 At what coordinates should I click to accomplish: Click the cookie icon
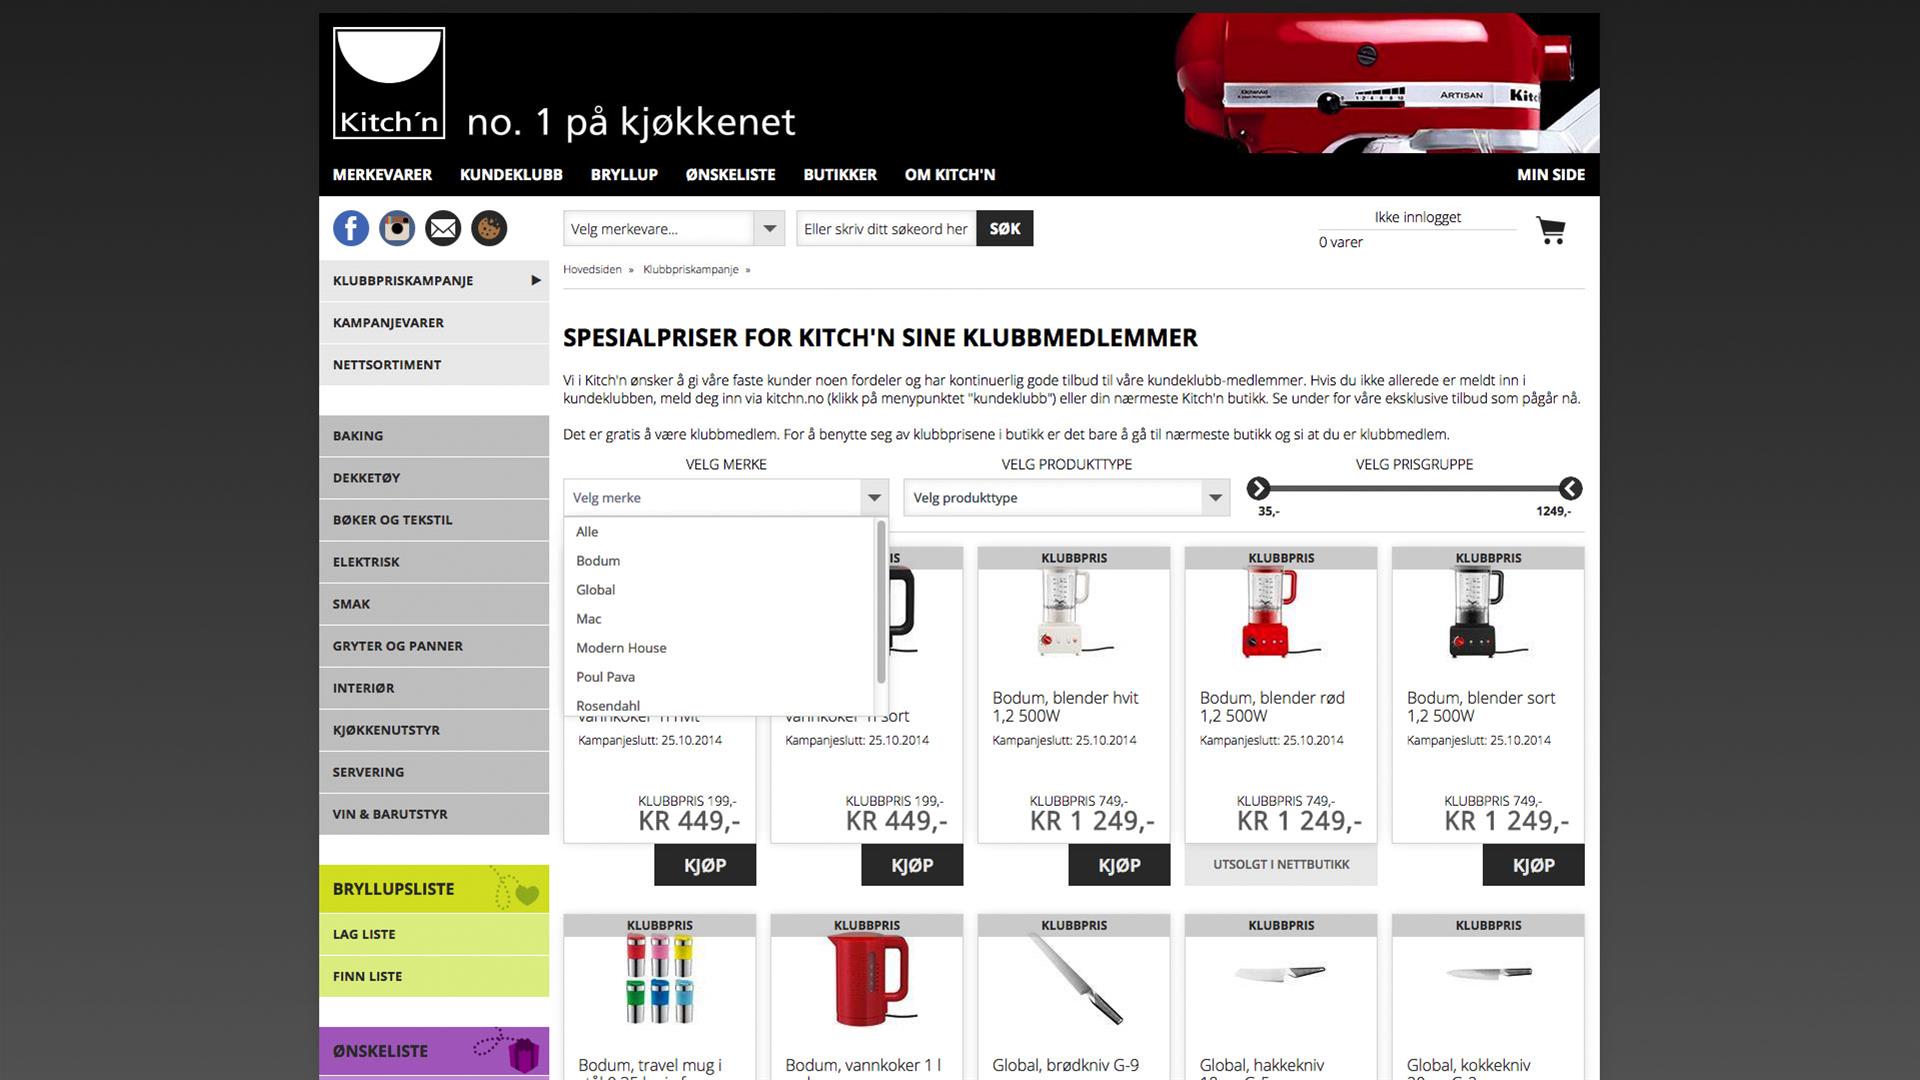(x=489, y=229)
